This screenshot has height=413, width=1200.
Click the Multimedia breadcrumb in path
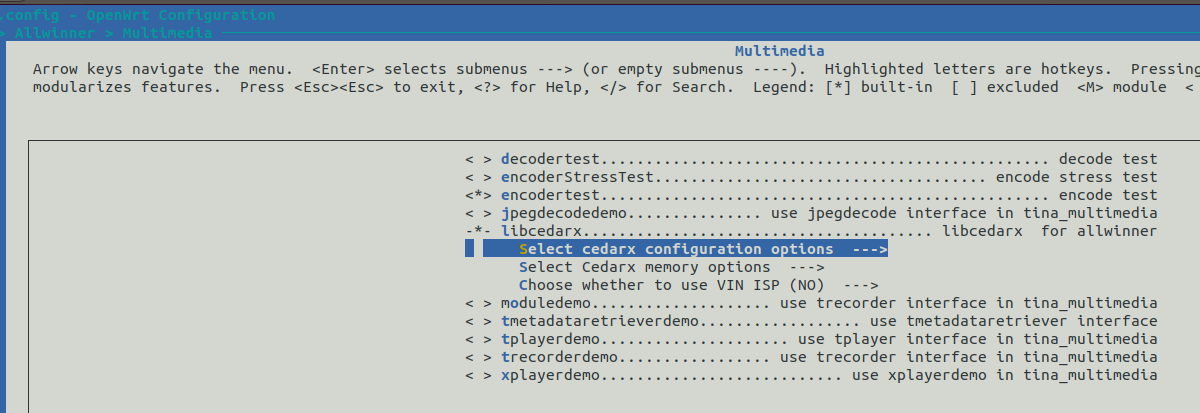167,33
